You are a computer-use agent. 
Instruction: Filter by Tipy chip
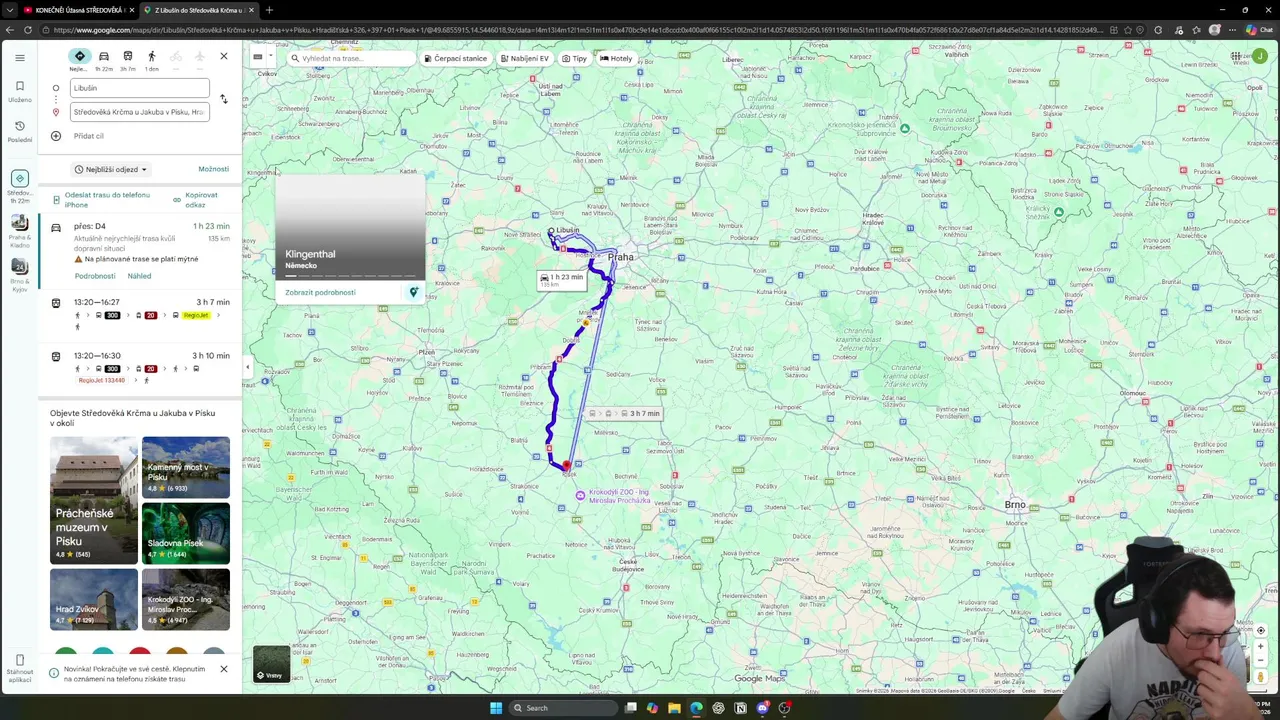click(574, 58)
